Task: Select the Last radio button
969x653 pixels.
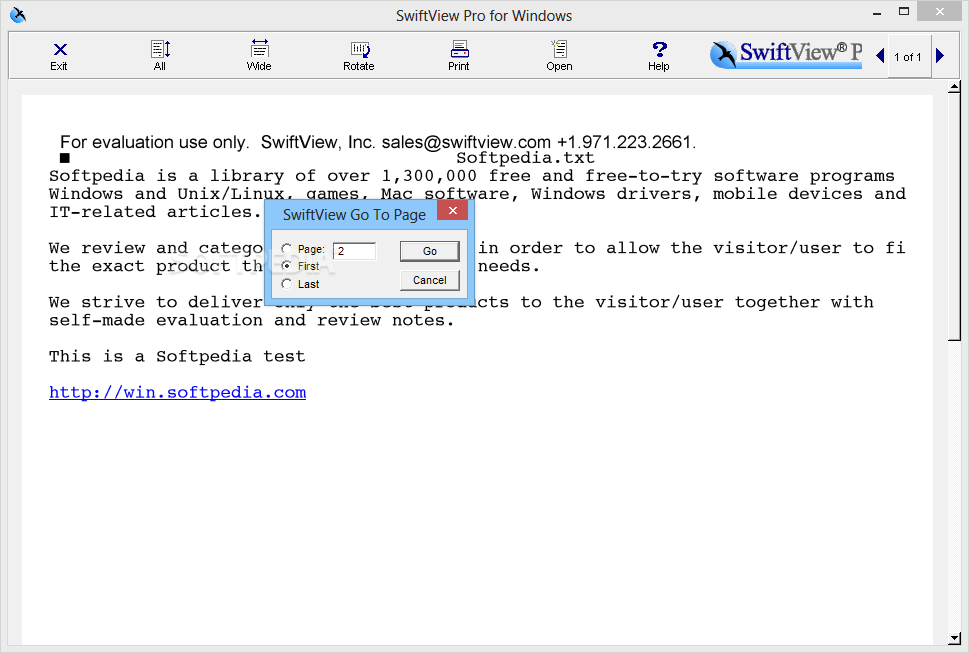Action: 286,284
